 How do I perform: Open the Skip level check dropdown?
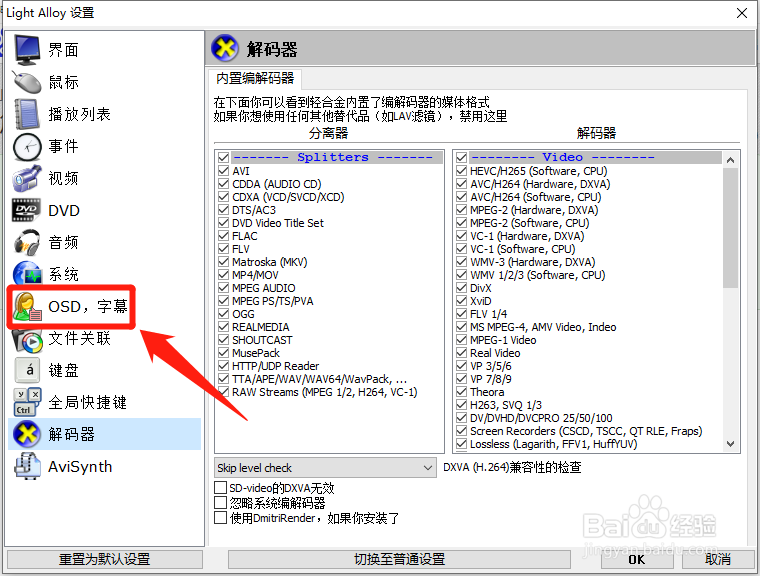pos(325,467)
